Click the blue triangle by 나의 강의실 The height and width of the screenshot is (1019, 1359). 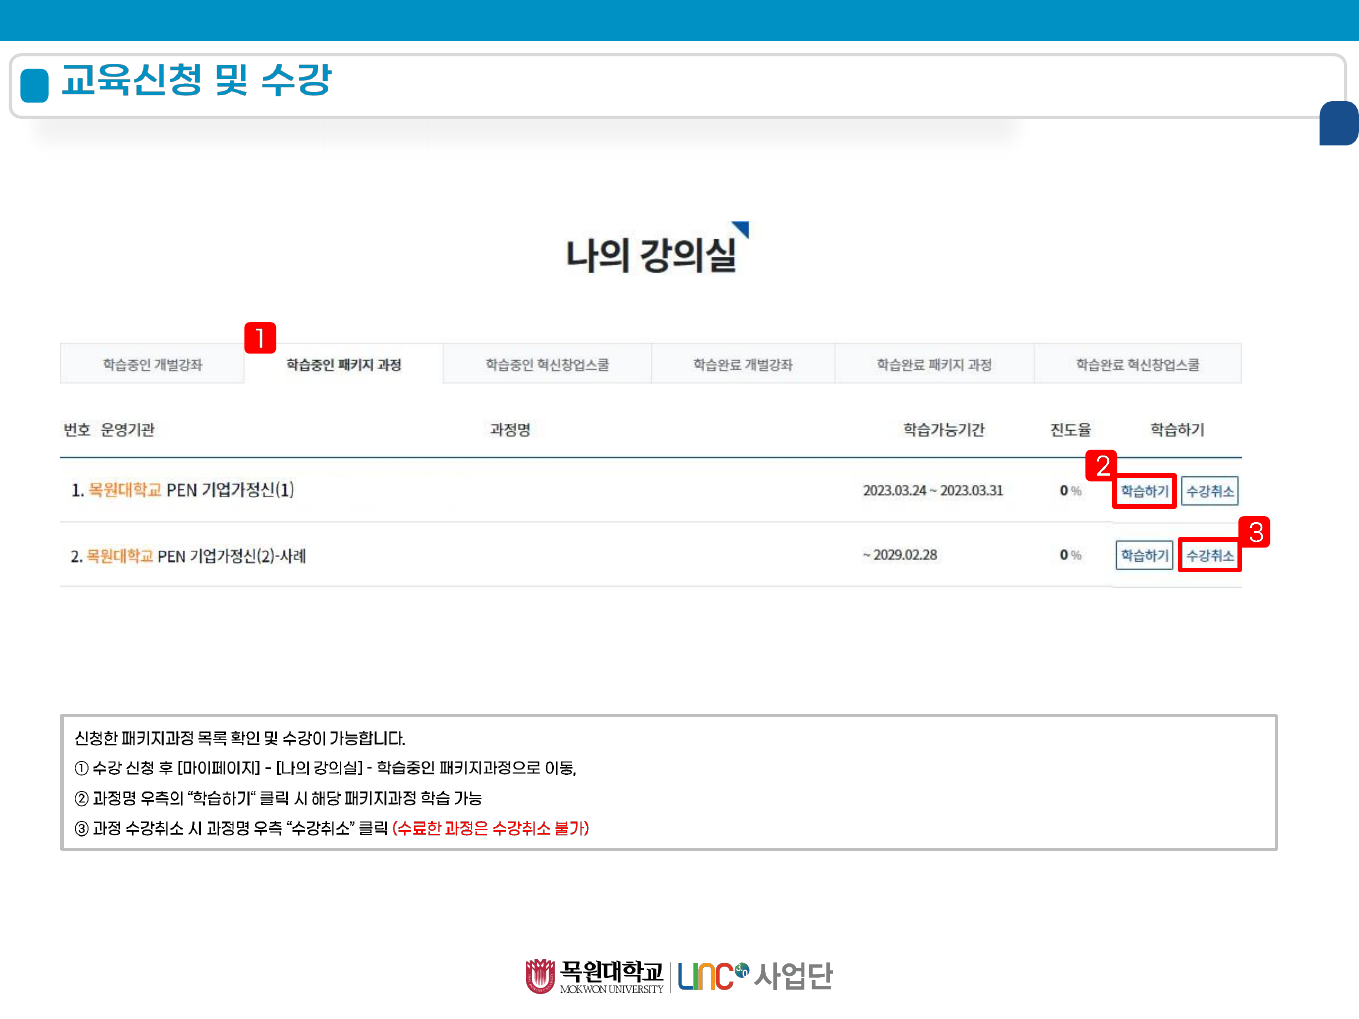point(742,229)
